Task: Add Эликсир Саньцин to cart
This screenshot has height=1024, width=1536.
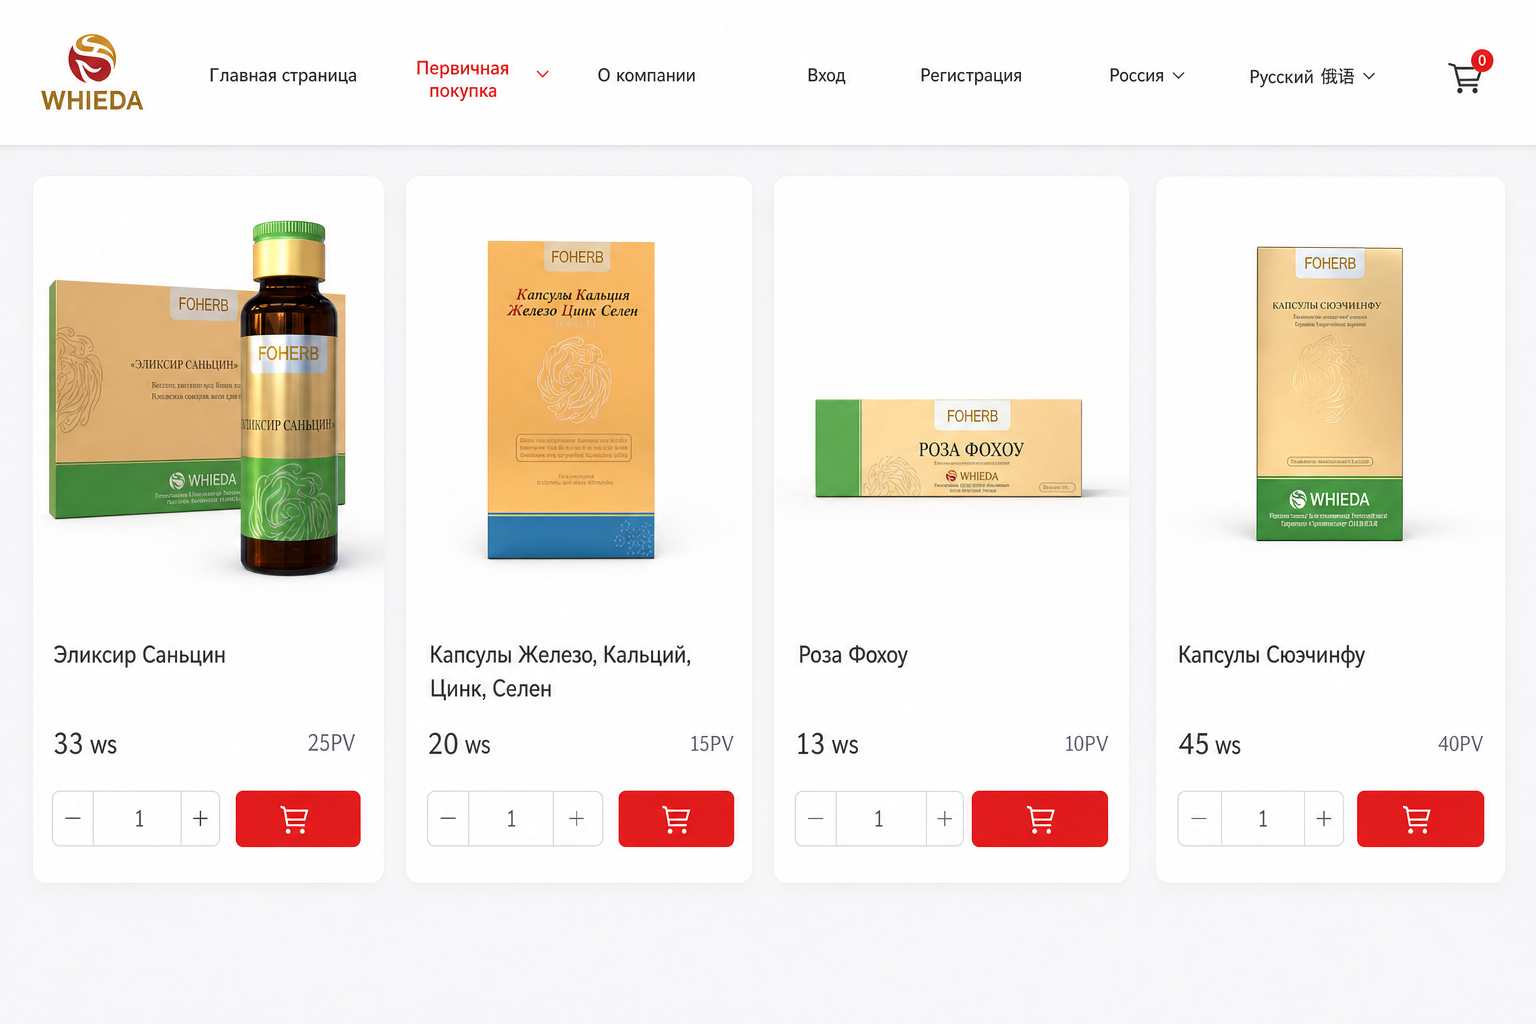Action: pyautogui.click(x=298, y=819)
